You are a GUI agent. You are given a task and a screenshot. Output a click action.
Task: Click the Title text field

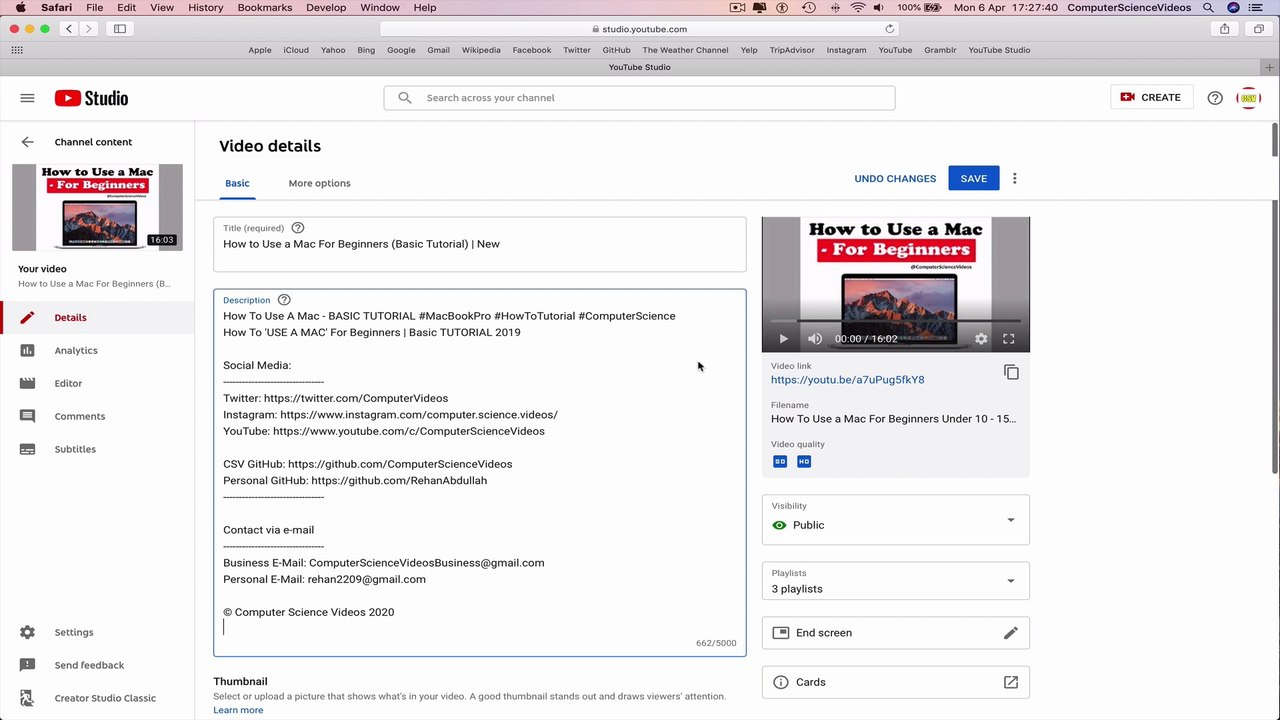pyautogui.click(x=479, y=244)
